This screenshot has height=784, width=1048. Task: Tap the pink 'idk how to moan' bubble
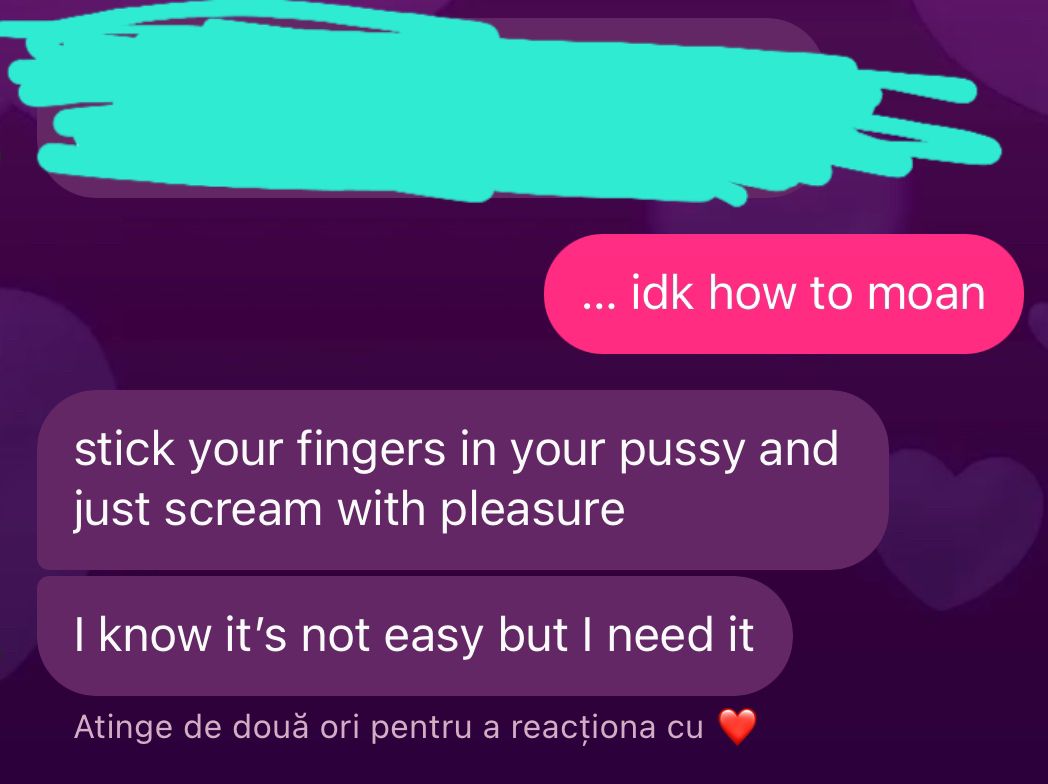(x=783, y=293)
